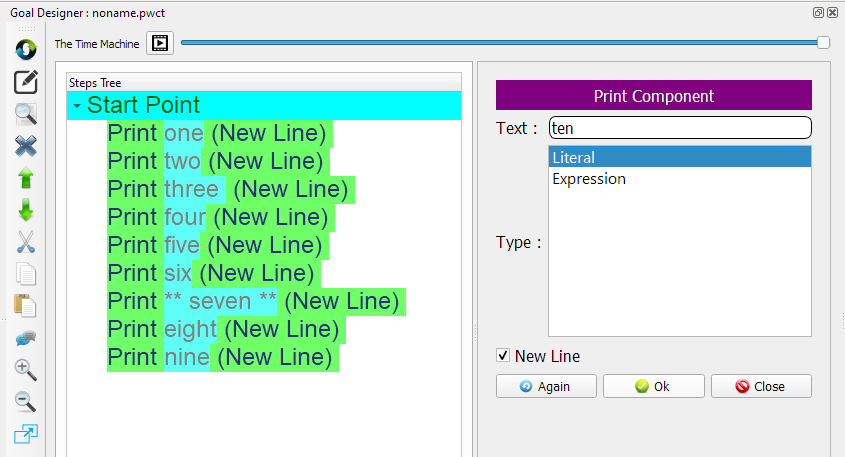Image resolution: width=845 pixels, height=457 pixels.
Task: Click the zoom in magnifier icon
Action: point(26,370)
